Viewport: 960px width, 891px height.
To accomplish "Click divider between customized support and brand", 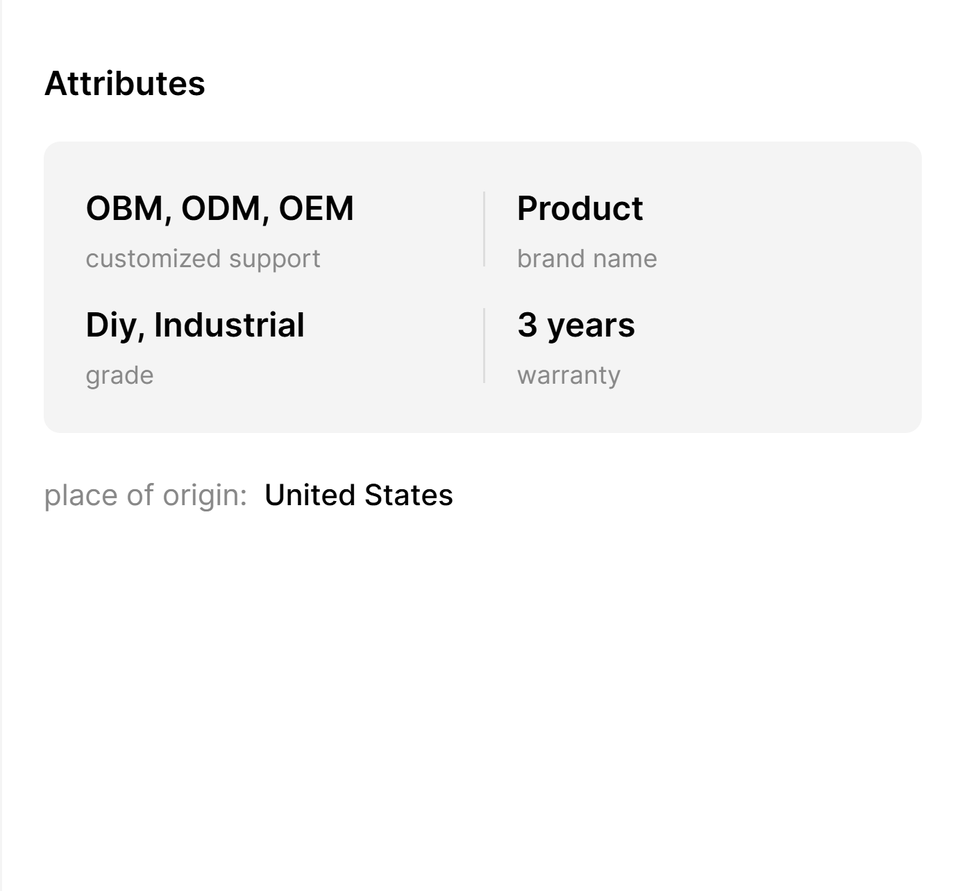I will coord(484,230).
